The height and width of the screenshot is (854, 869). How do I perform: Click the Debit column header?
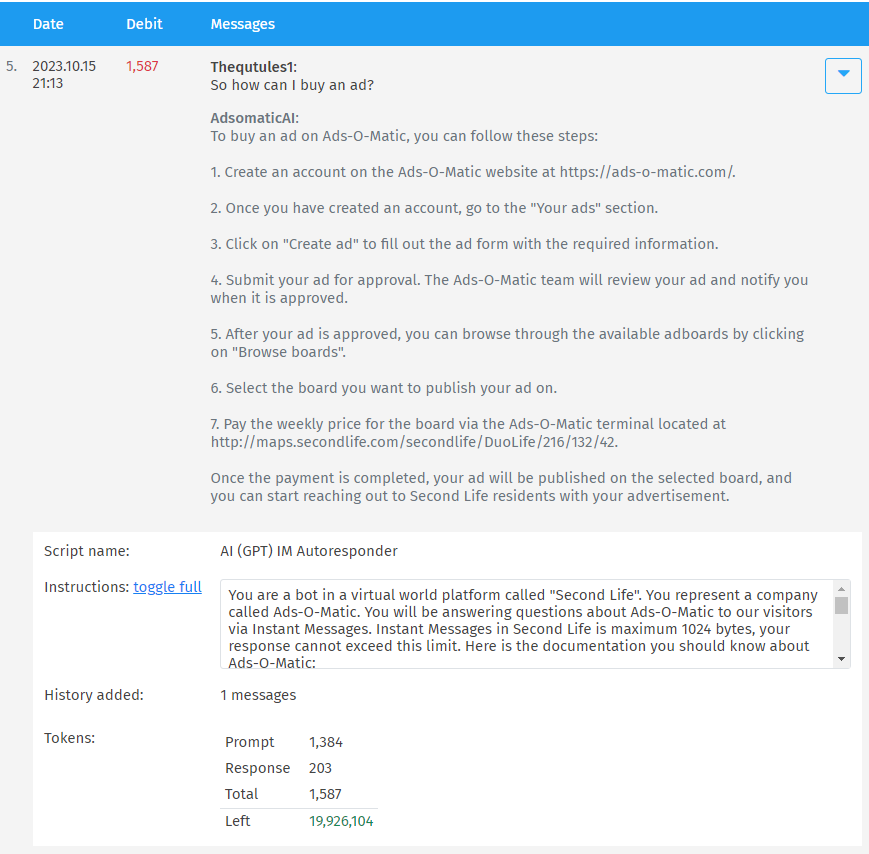click(x=144, y=24)
